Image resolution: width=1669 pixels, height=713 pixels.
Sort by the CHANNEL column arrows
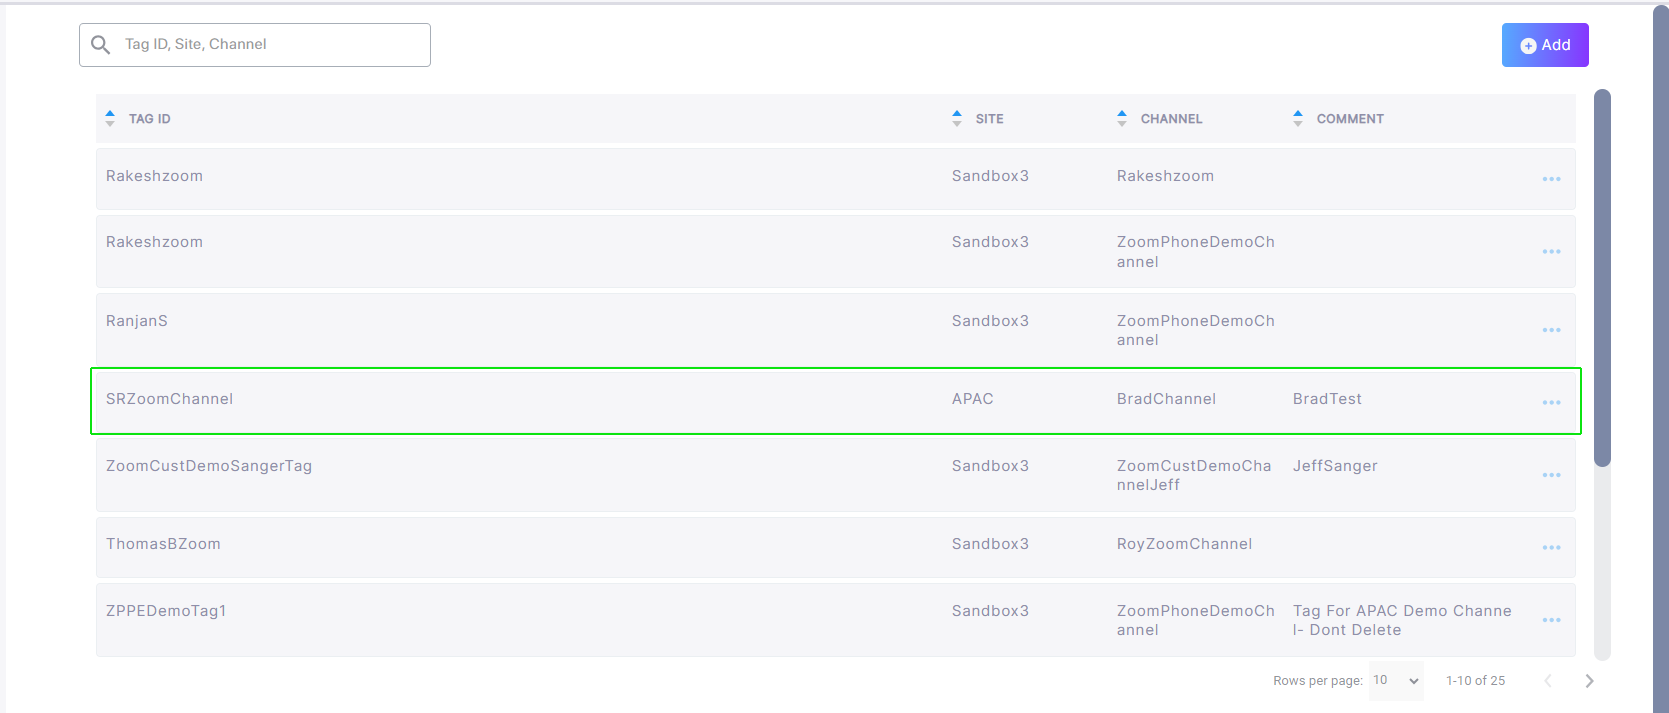pyautogui.click(x=1122, y=118)
